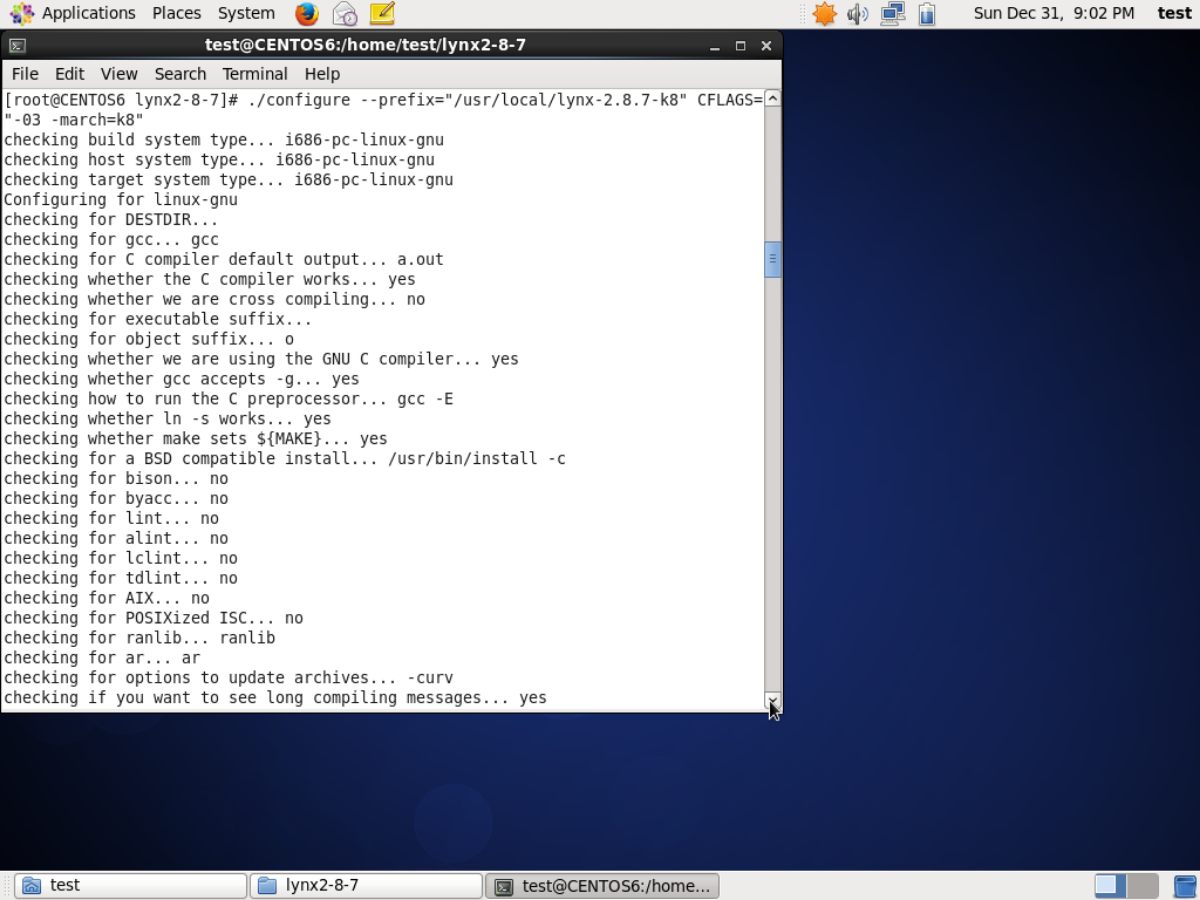Open the Places menu

(x=176, y=13)
